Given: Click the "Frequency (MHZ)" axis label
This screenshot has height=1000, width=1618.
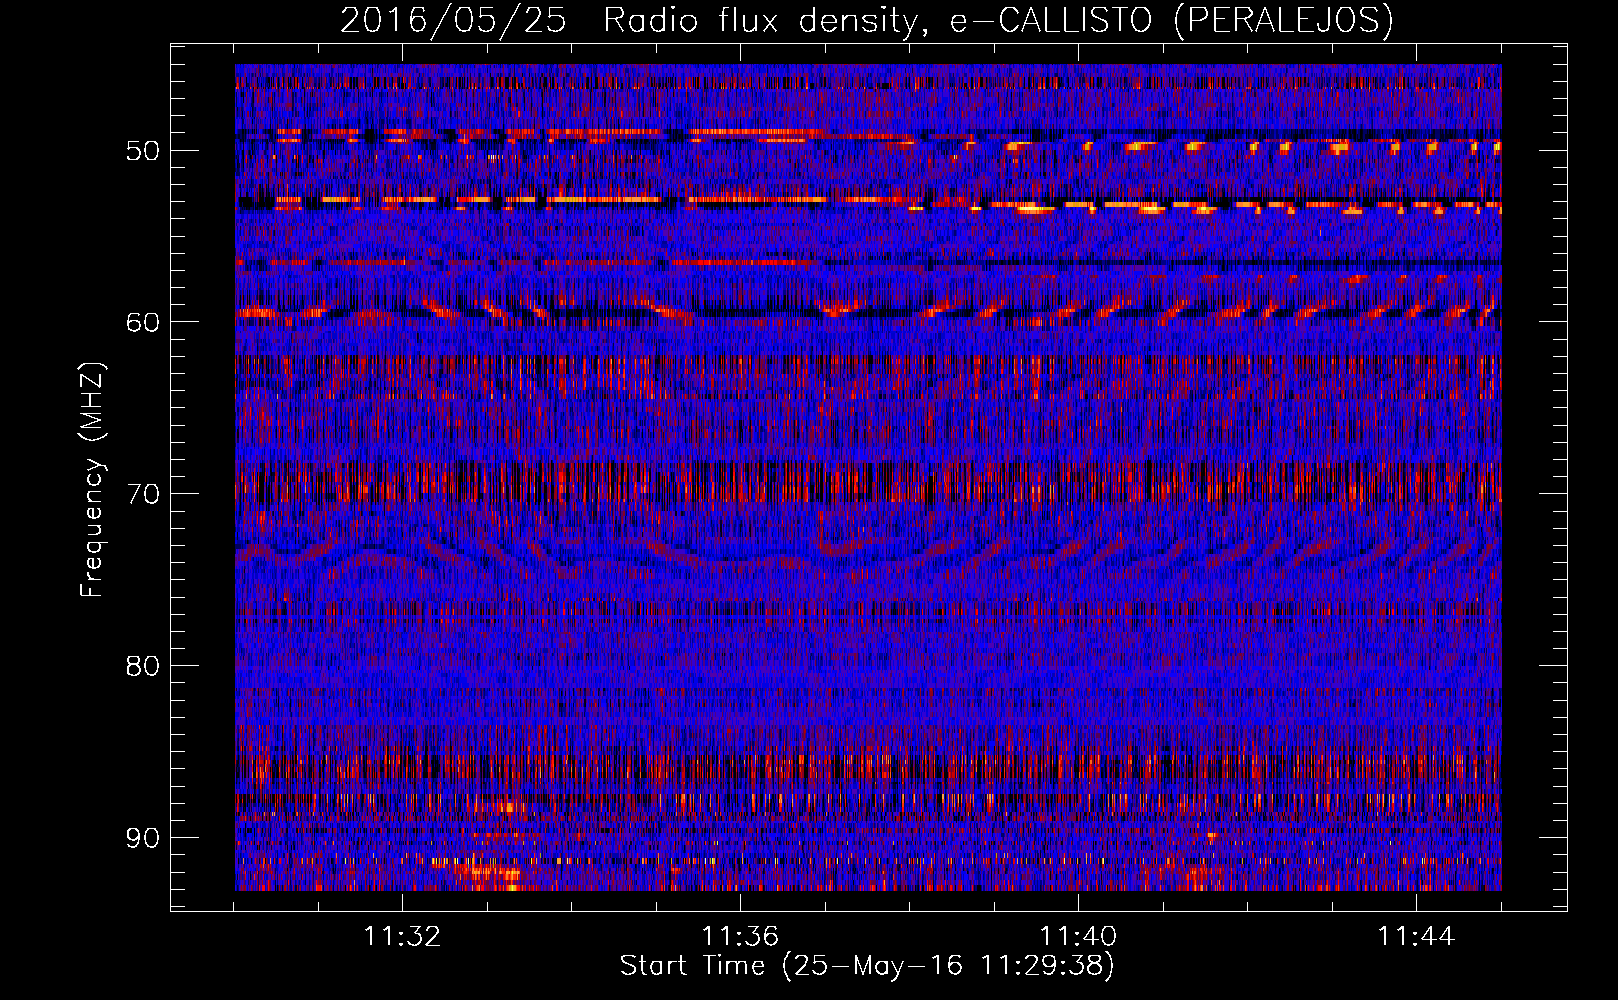Looking at the screenshot, I should tap(92, 480).
